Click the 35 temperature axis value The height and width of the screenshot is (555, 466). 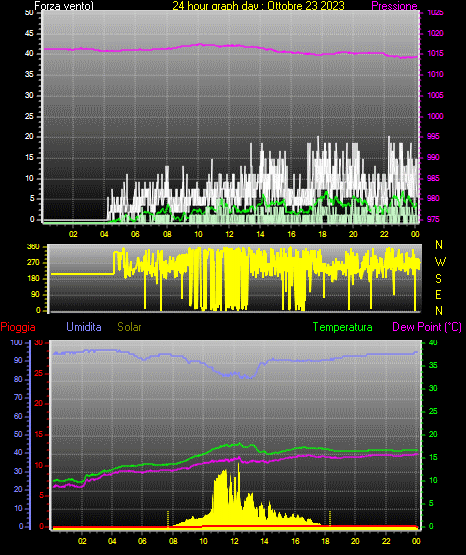pos(433,365)
